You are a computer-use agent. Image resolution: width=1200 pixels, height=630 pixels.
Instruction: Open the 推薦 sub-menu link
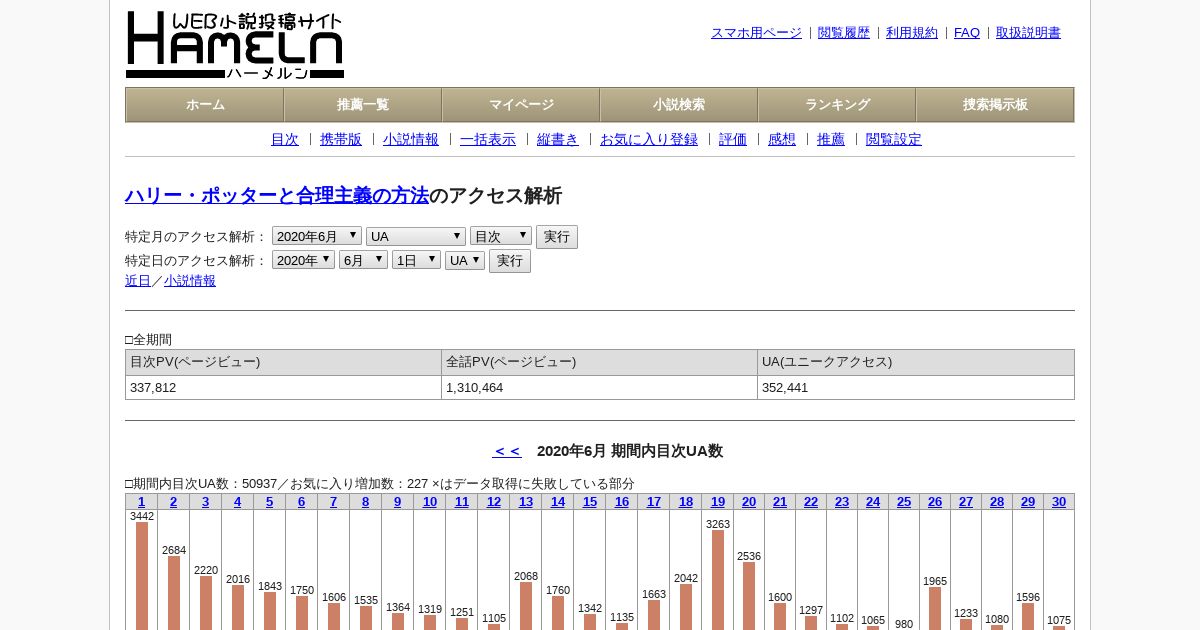(x=831, y=140)
